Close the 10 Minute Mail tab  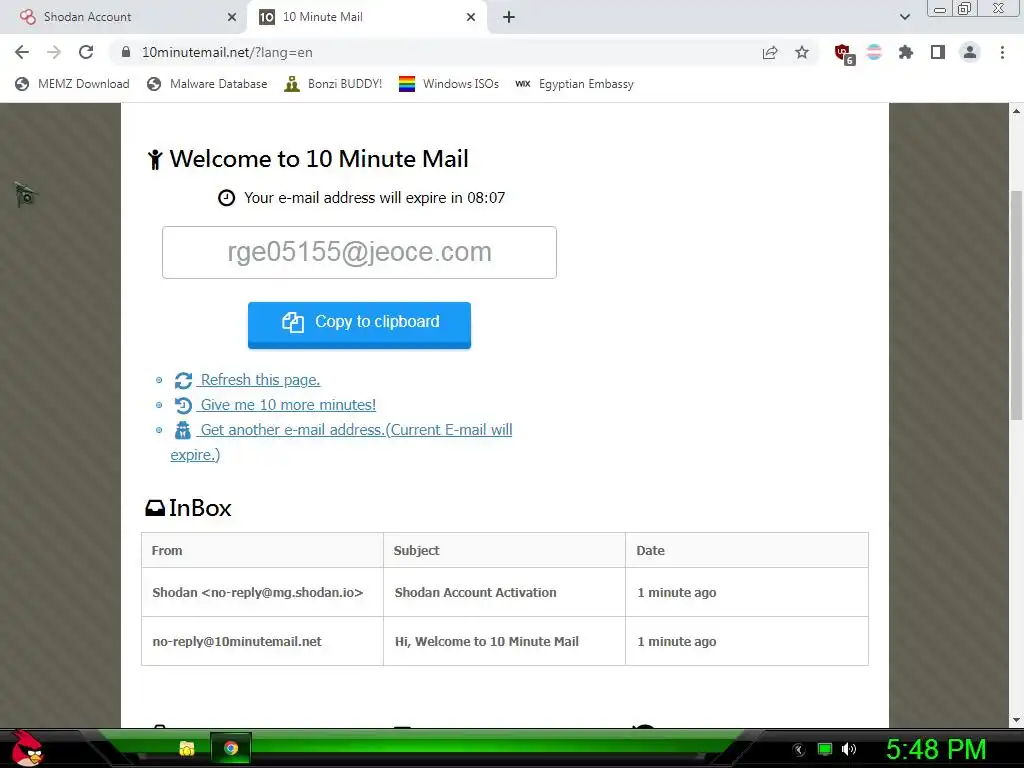pos(471,17)
